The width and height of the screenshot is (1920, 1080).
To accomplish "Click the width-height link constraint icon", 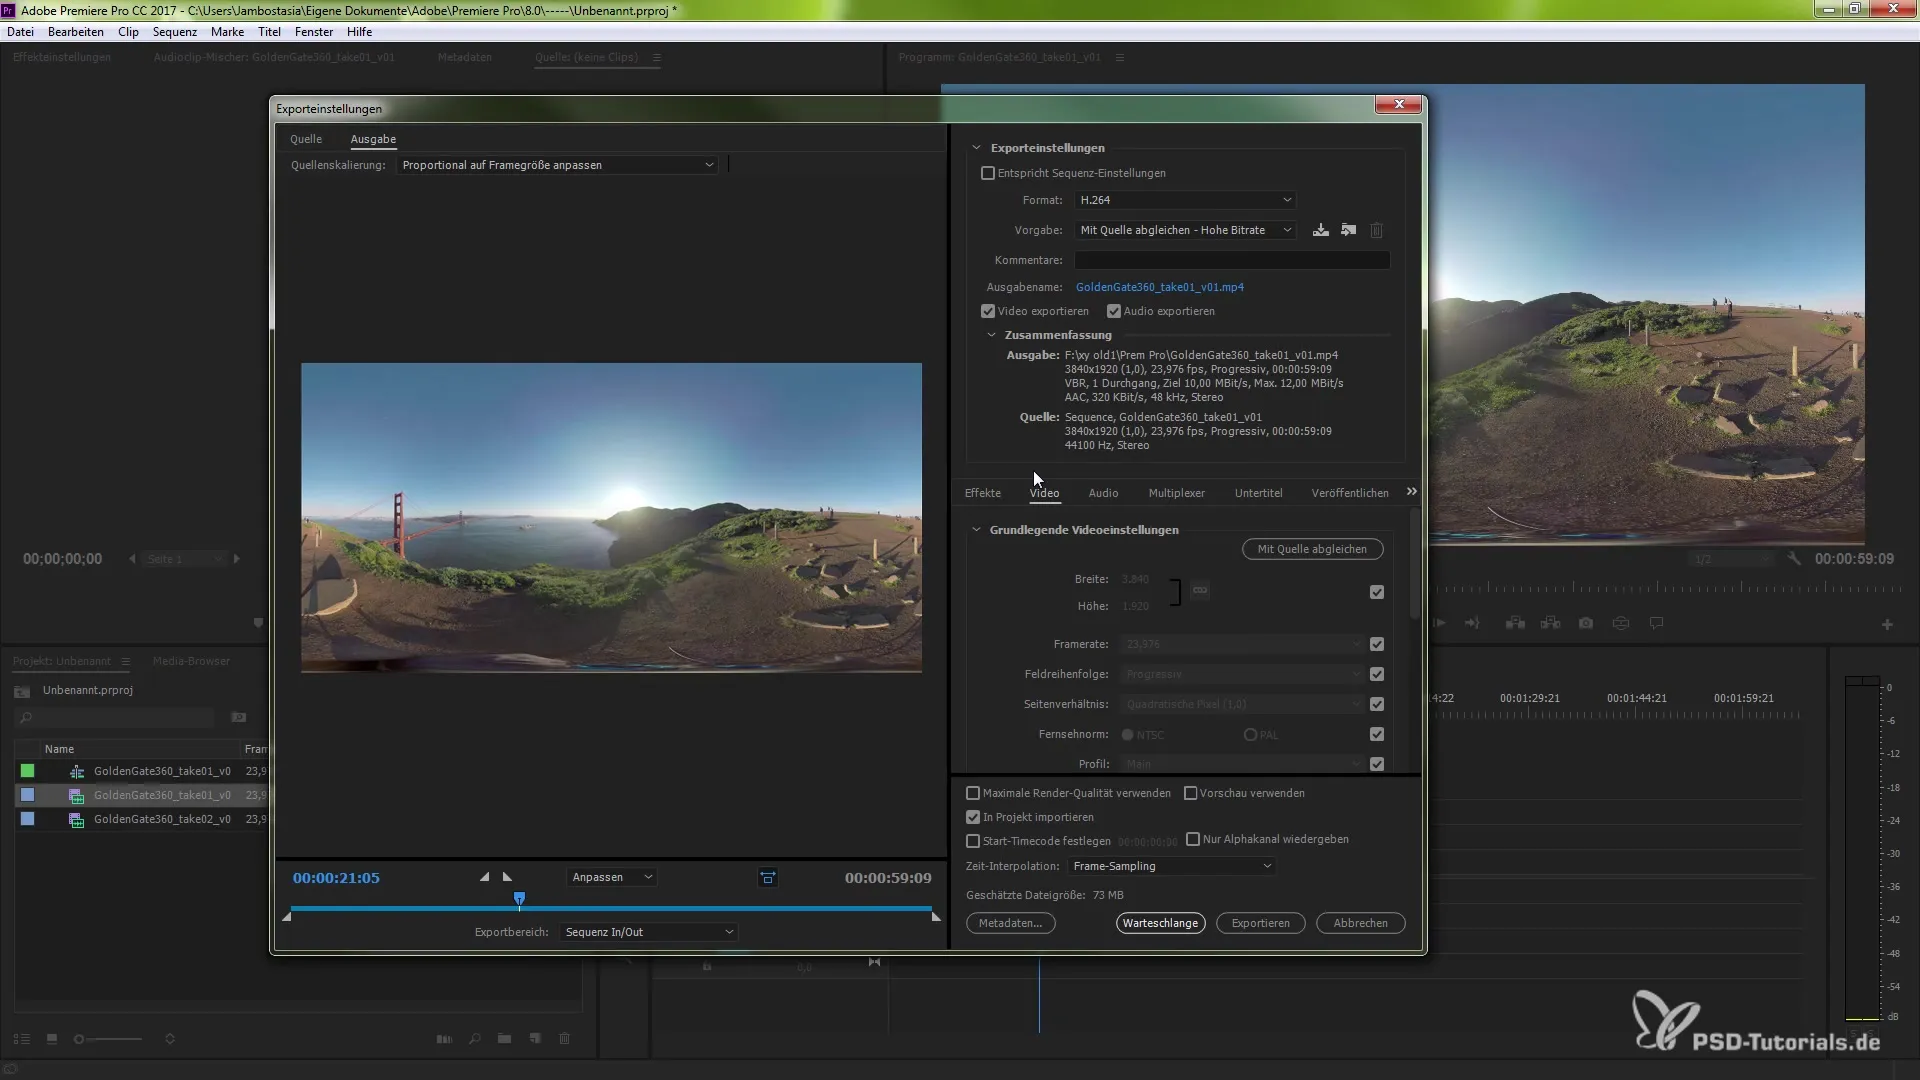I will click(x=1200, y=591).
